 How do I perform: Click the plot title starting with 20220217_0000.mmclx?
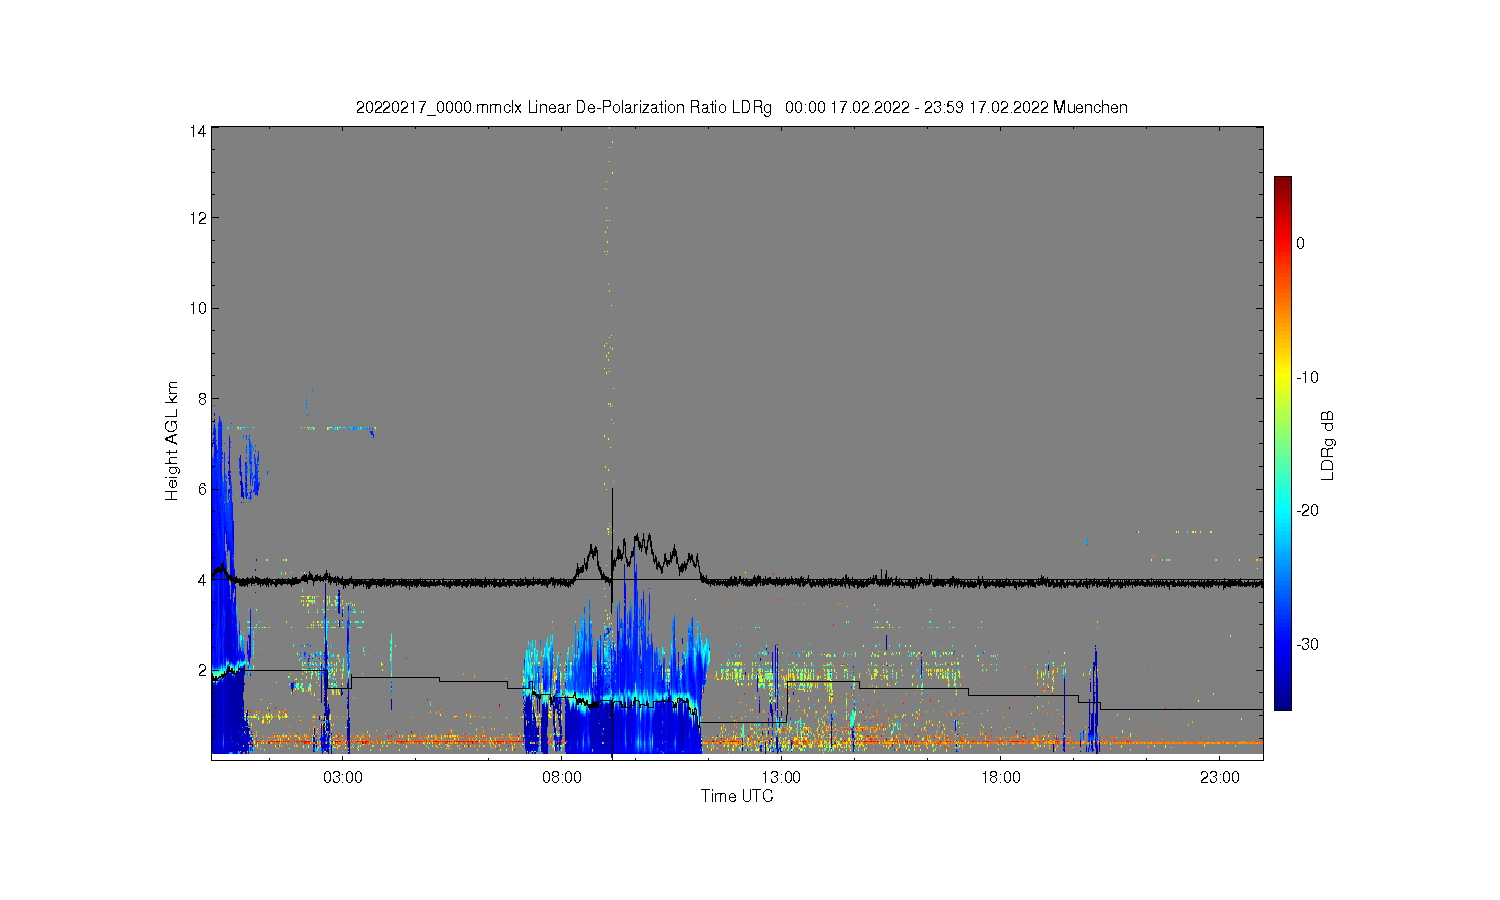point(741,107)
